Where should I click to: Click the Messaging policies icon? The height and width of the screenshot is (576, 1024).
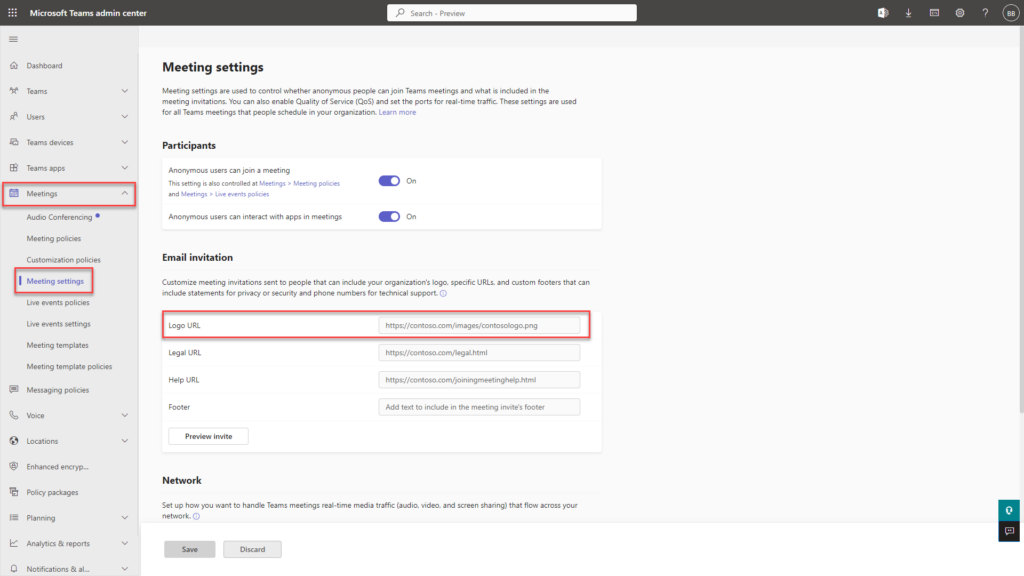(x=14, y=389)
